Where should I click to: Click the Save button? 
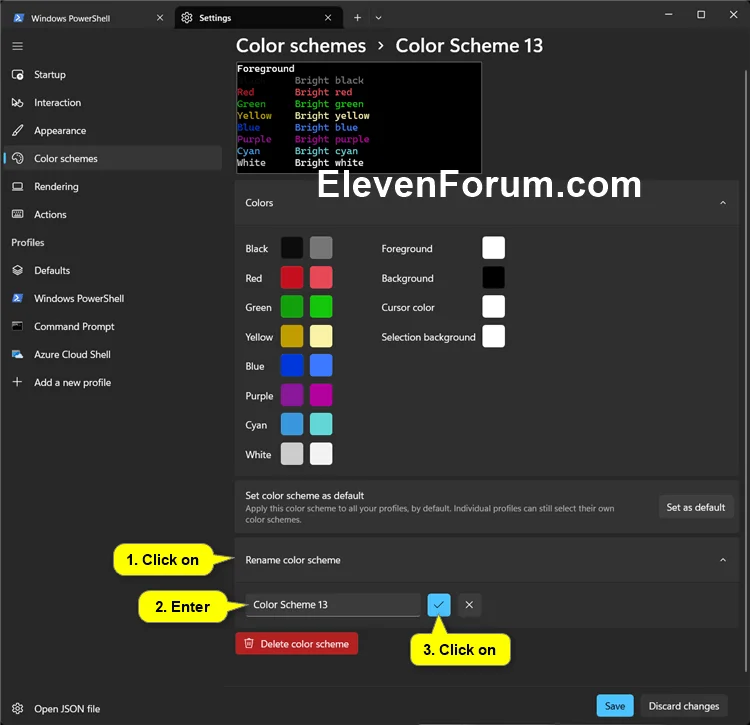pyautogui.click(x=615, y=706)
